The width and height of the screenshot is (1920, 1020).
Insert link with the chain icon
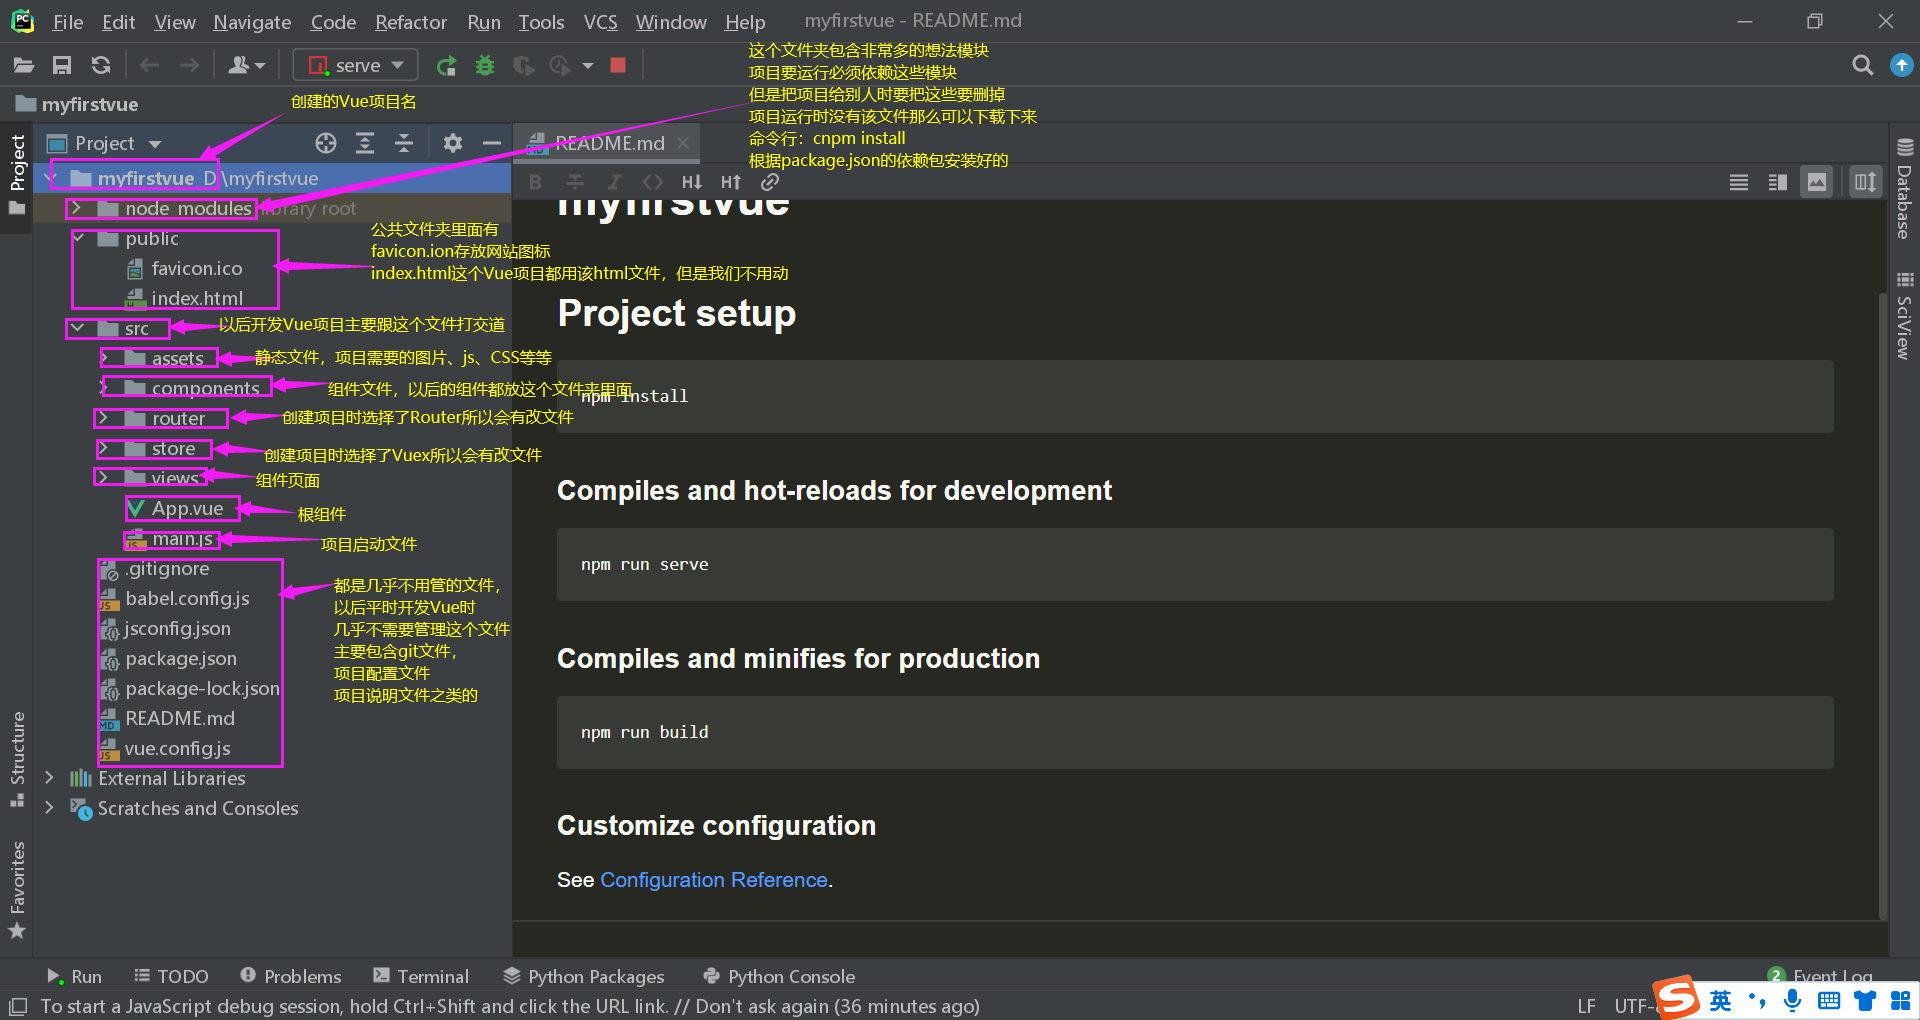coord(769,182)
